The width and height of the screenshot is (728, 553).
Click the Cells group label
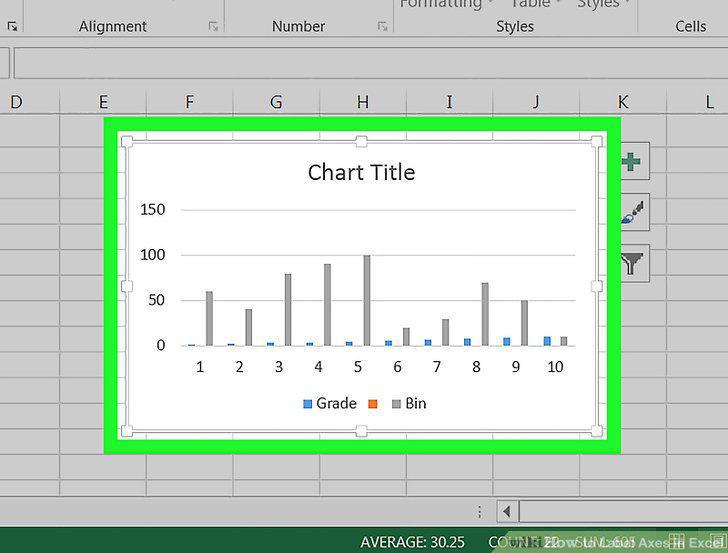click(x=690, y=26)
